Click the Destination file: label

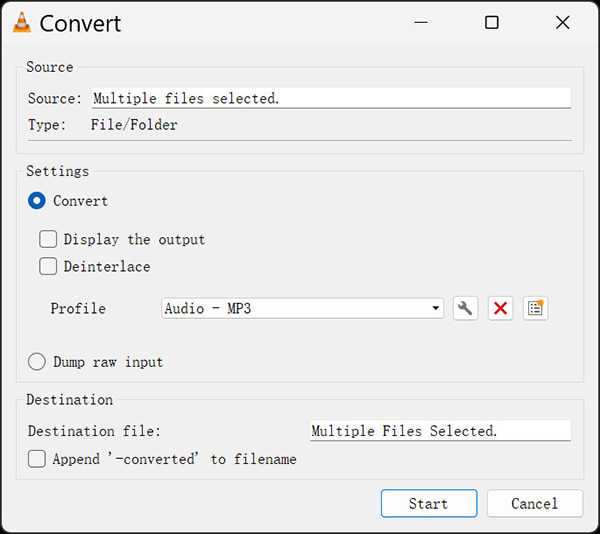[94, 431]
